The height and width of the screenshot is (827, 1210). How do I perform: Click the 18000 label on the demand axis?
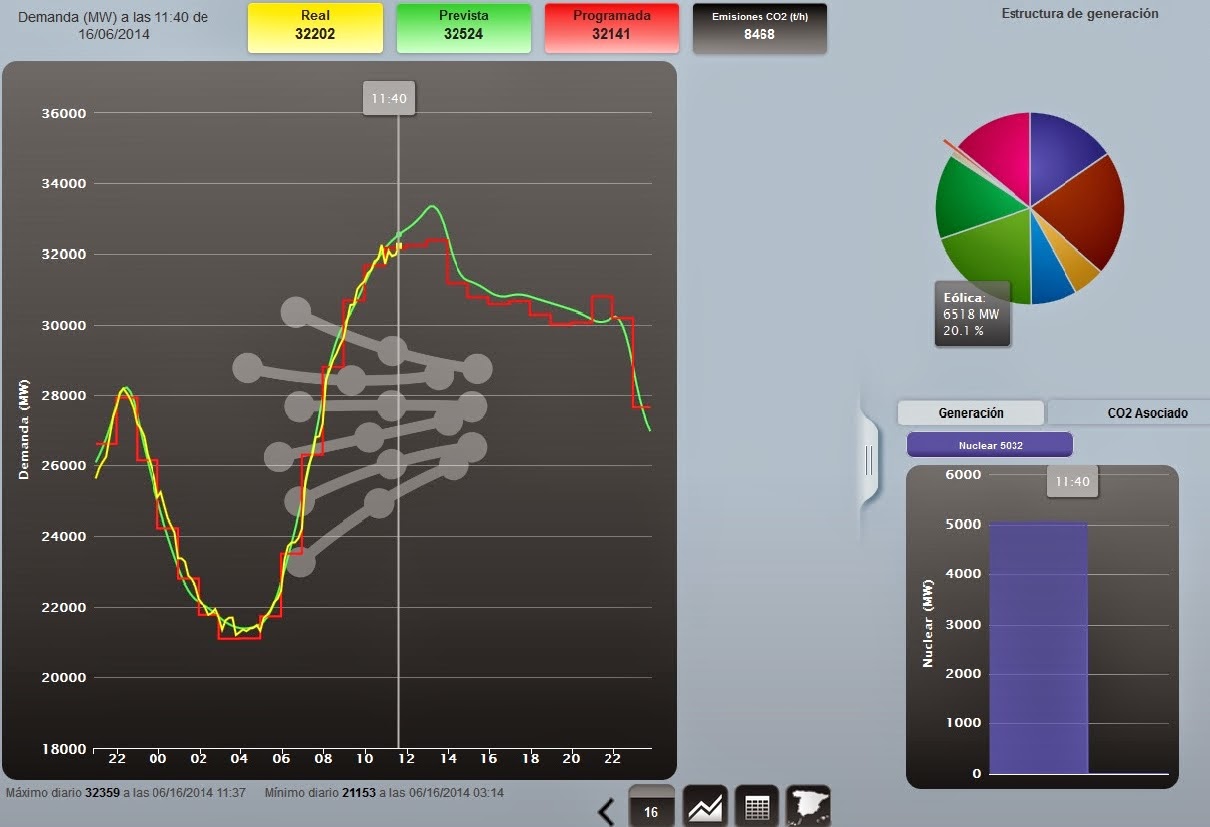(64, 748)
